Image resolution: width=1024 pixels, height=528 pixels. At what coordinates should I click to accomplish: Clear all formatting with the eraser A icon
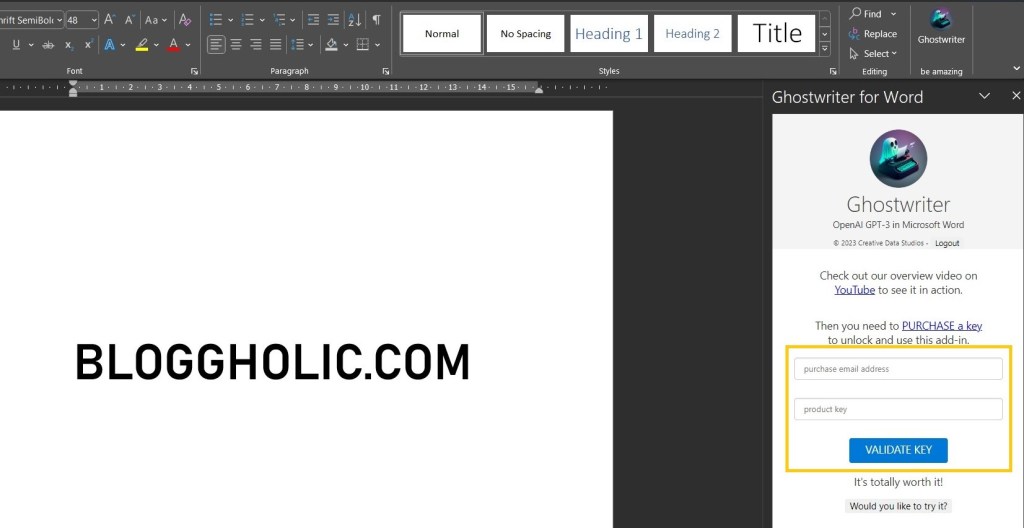pos(185,20)
